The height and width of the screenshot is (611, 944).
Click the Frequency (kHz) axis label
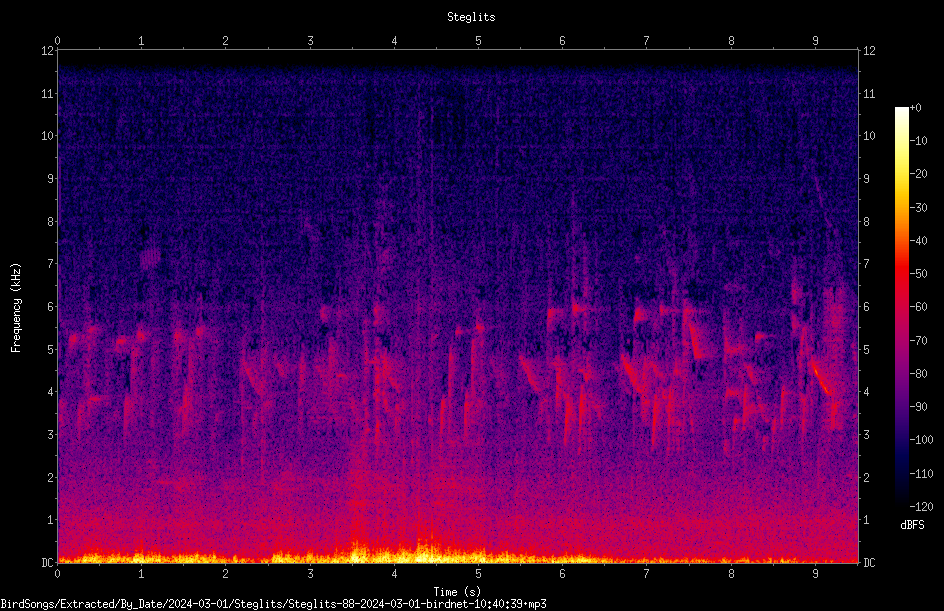tap(16, 308)
